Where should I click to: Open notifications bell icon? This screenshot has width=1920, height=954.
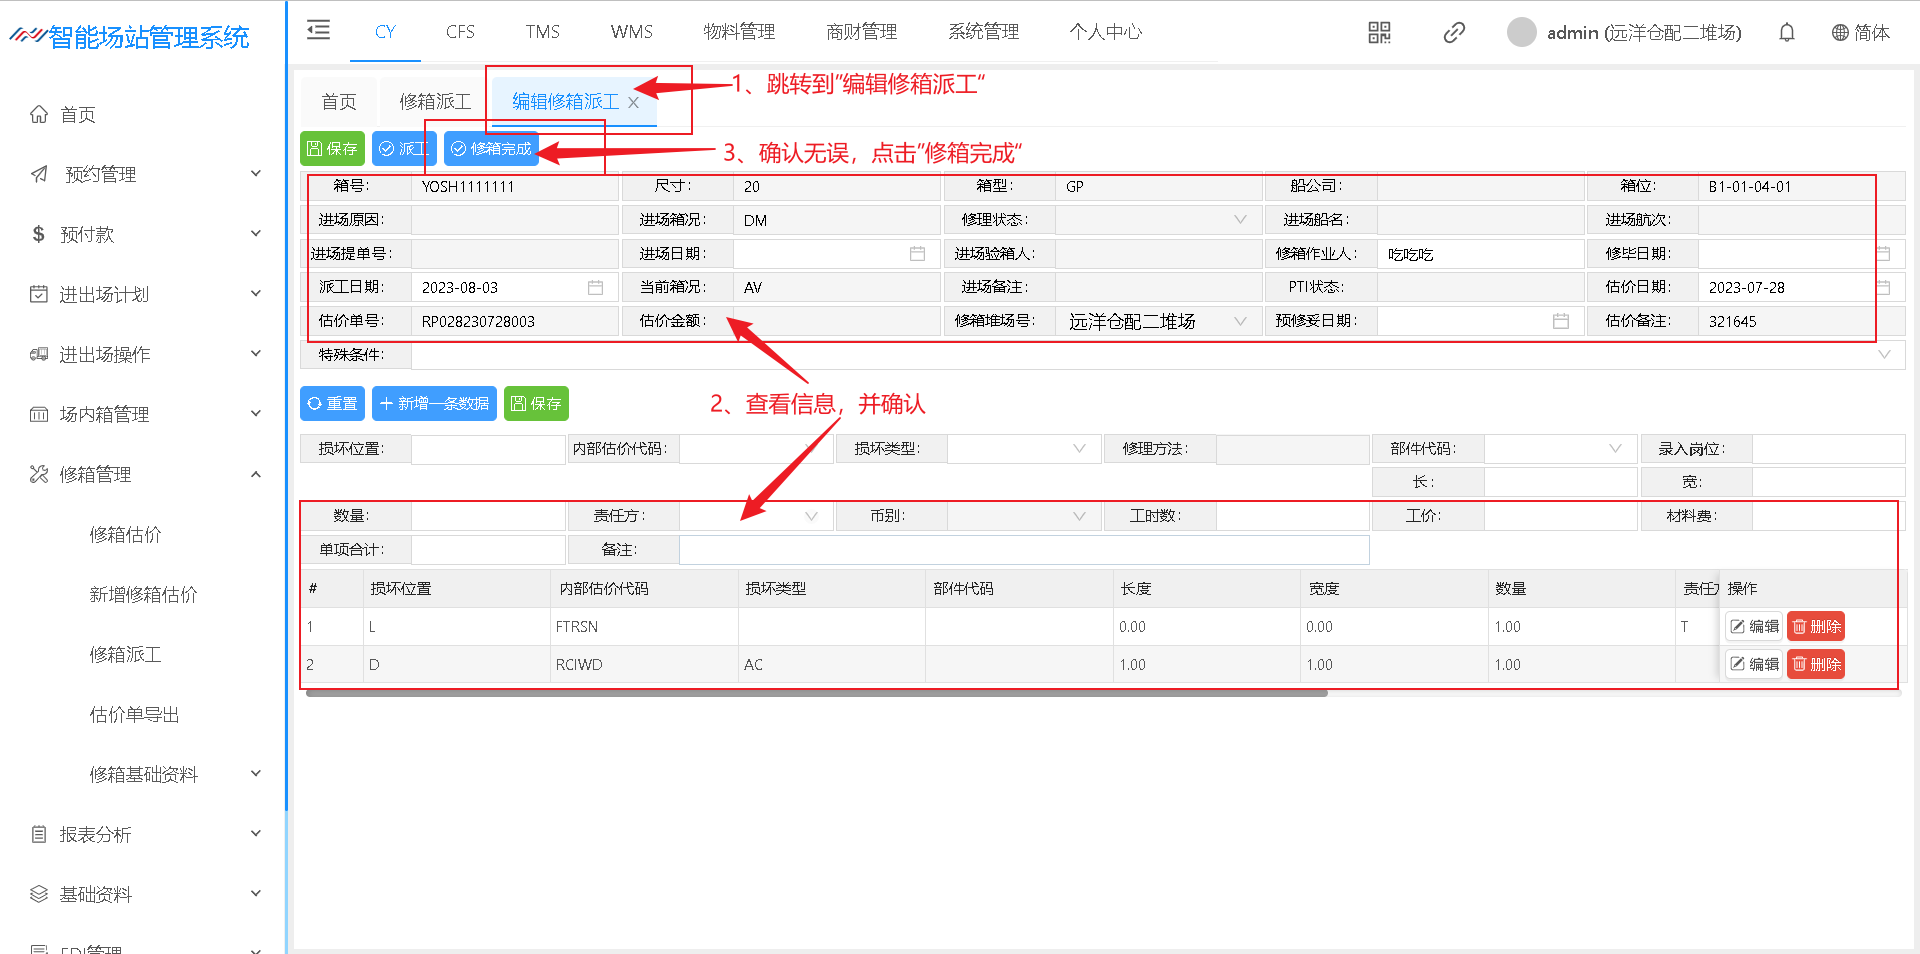[x=1786, y=33]
